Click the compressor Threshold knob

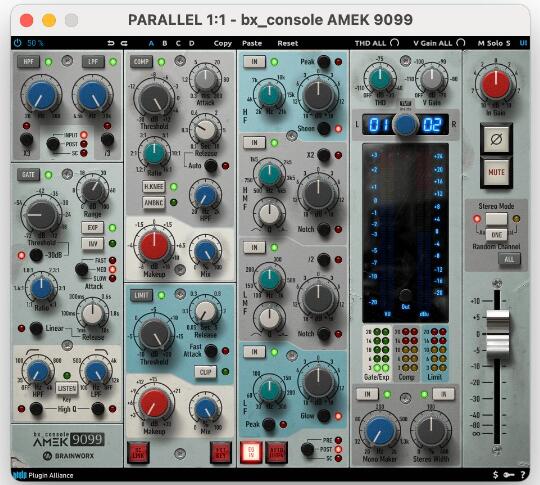tap(154, 98)
